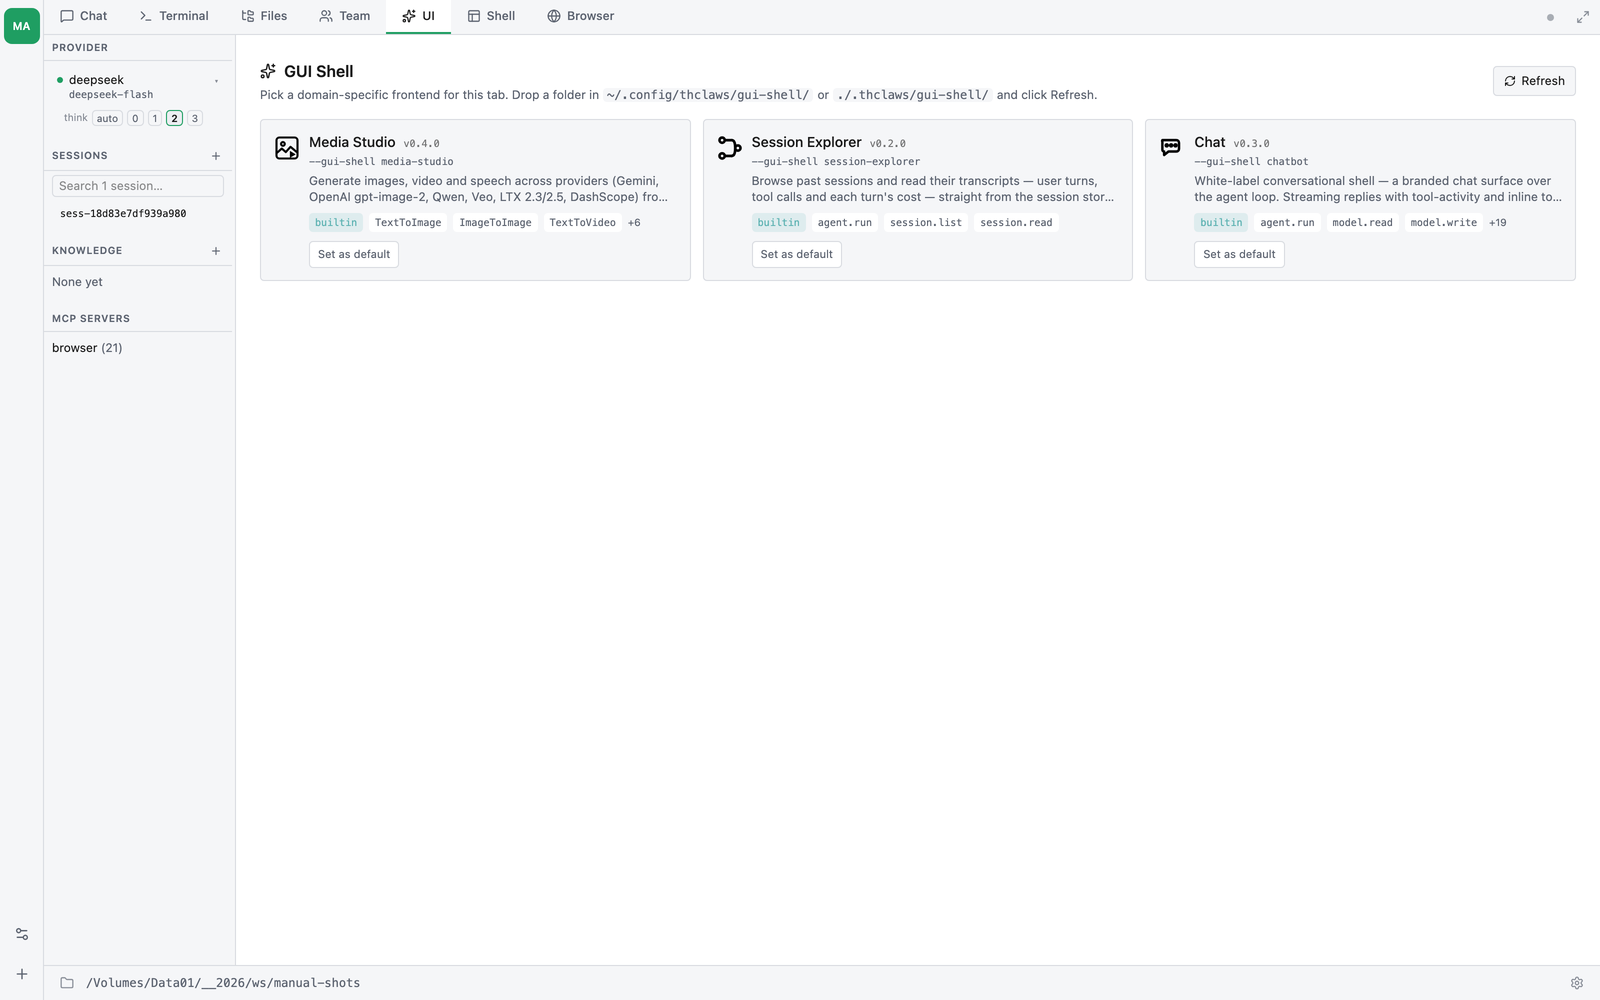Add a new workspace with bottom-left plus
This screenshot has width=1600, height=1000.
(x=22, y=974)
